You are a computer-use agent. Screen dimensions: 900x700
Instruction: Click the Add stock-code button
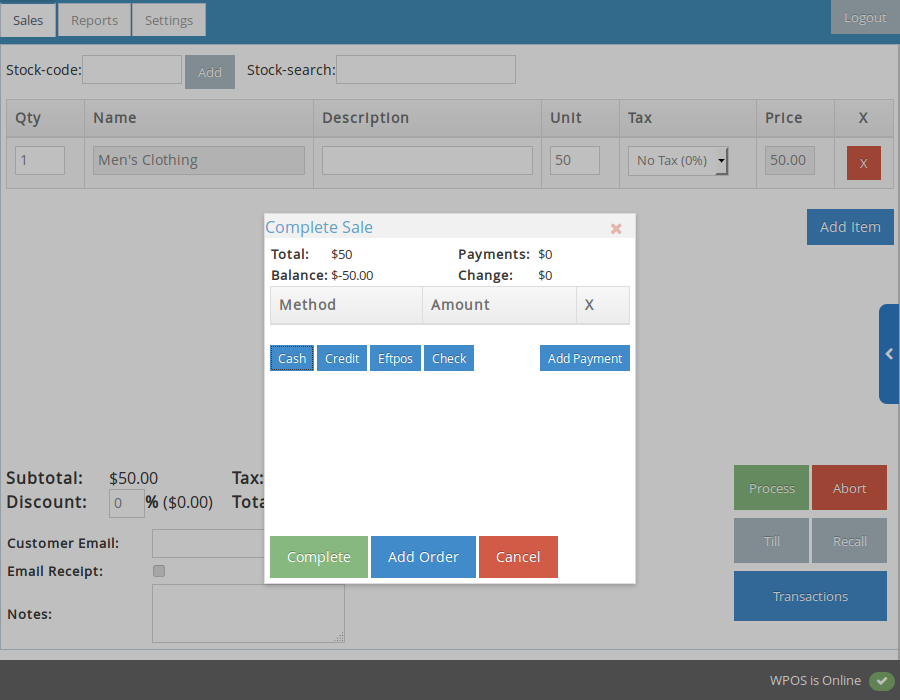(210, 72)
